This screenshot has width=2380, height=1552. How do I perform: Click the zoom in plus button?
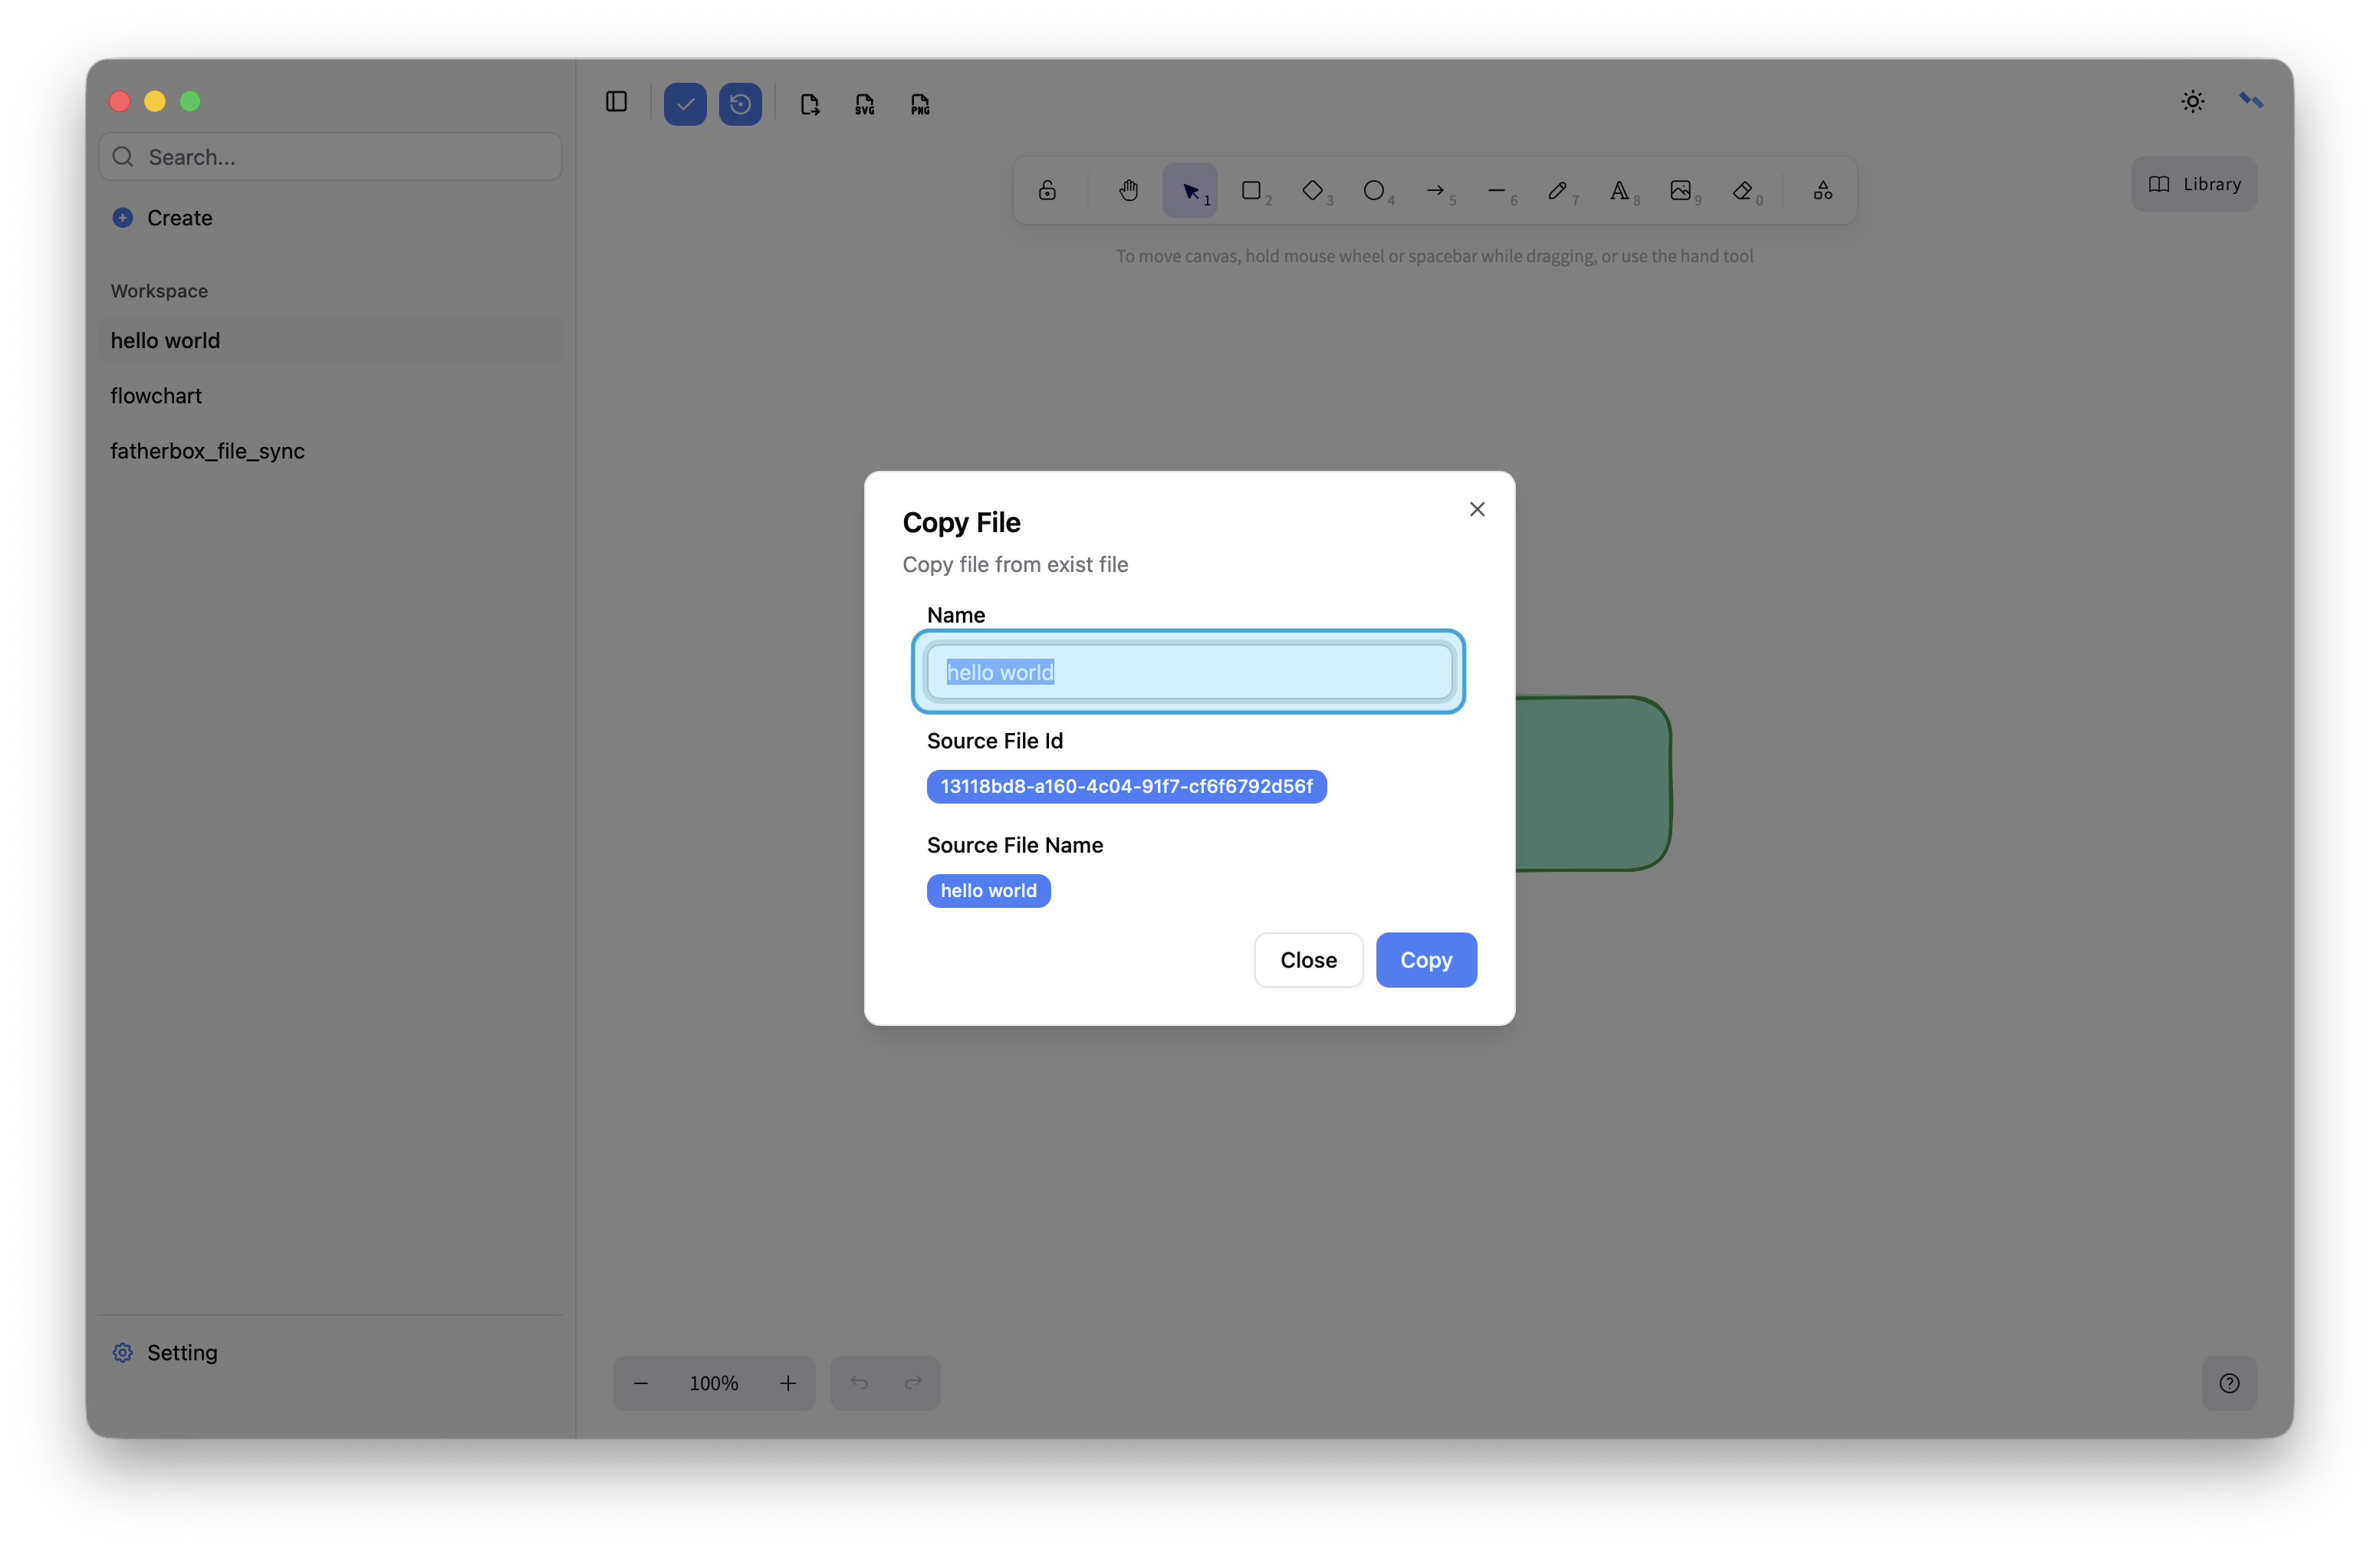(x=788, y=1383)
